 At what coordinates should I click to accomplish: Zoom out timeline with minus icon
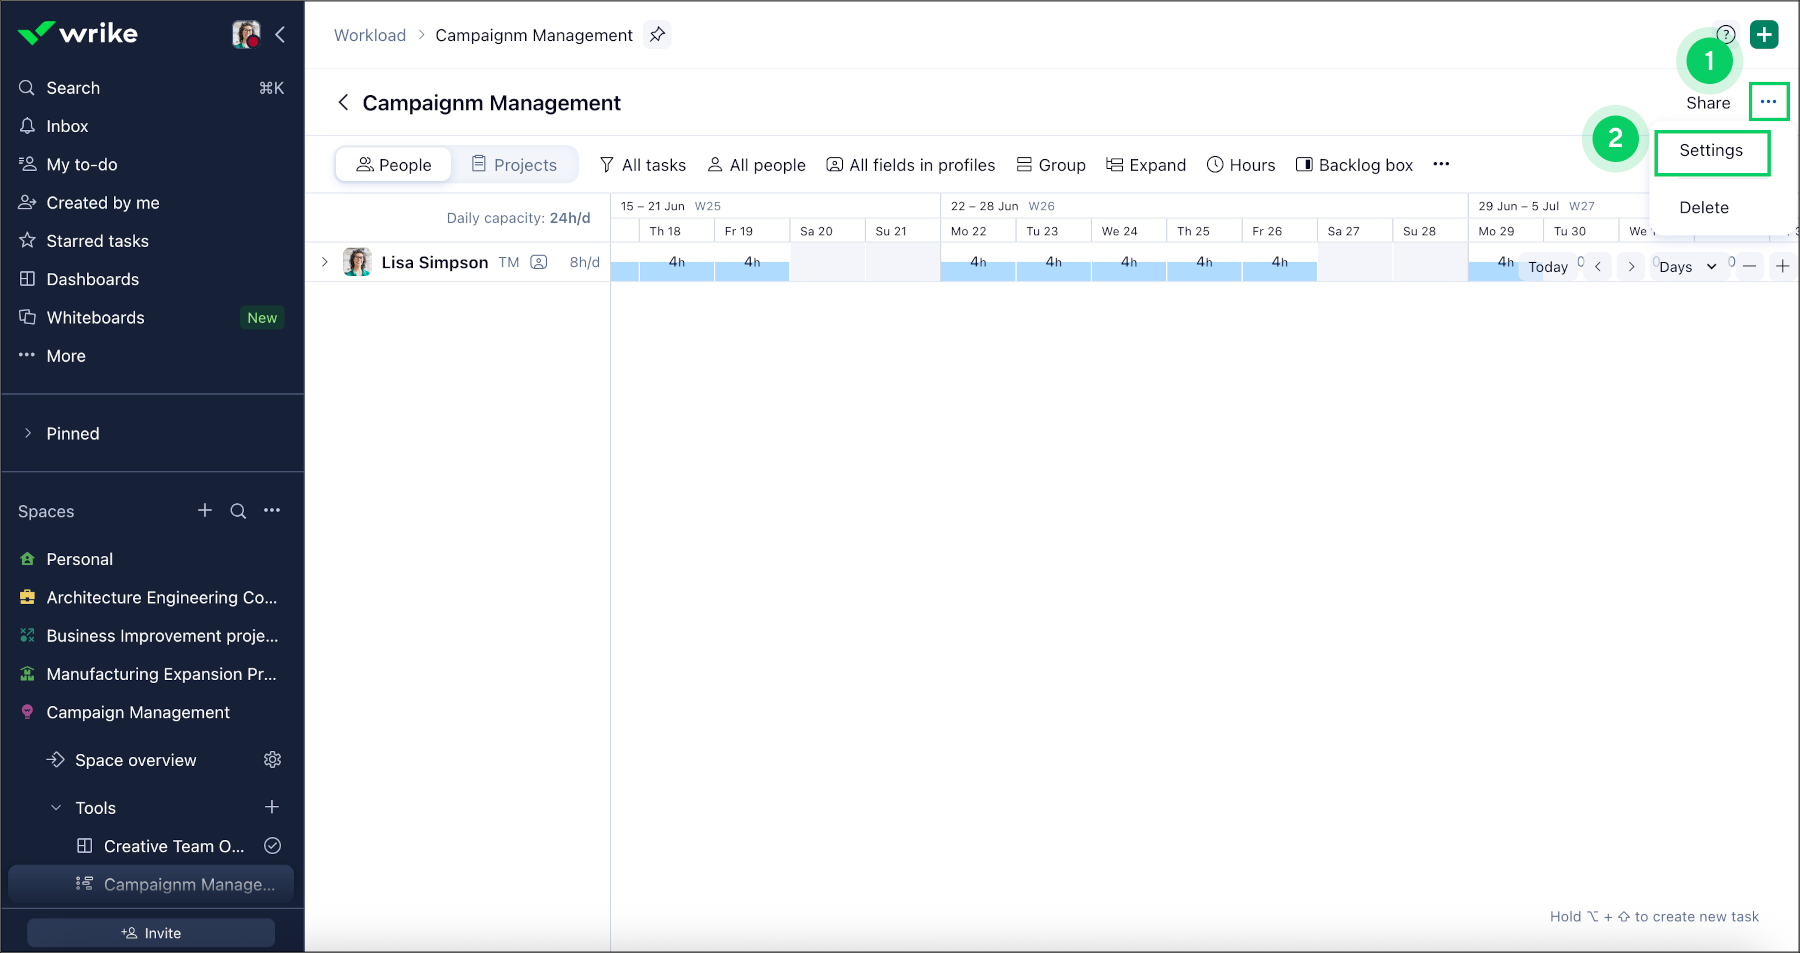pyautogui.click(x=1749, y=266)
